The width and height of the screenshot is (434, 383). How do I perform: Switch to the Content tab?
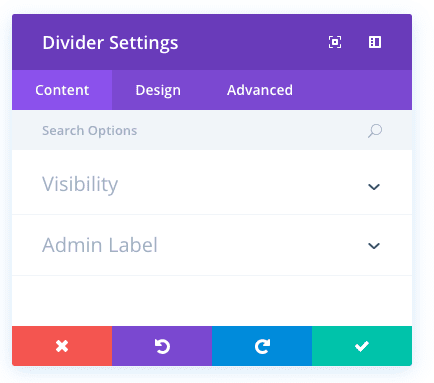62,90
